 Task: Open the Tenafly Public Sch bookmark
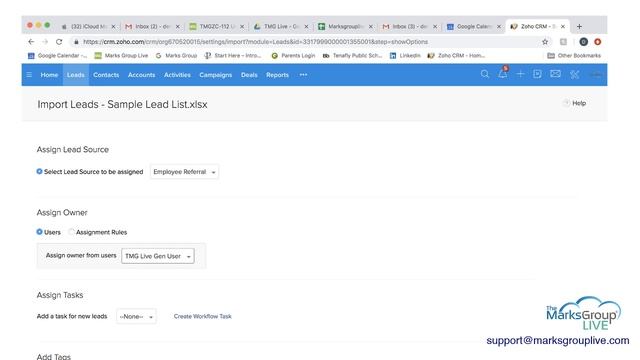pyautogui.click(x=352, y=56)
